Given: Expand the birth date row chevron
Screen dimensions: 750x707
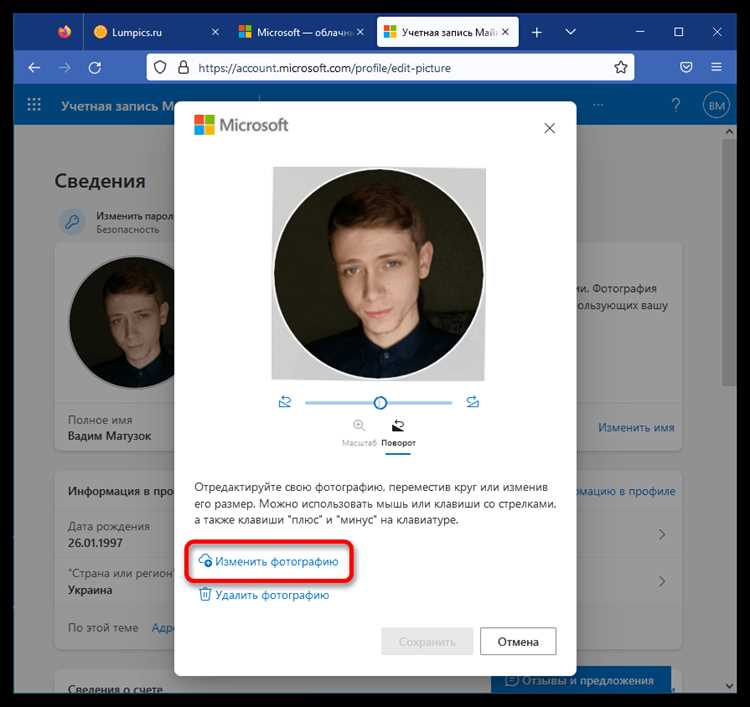Looking at the screenshot, I should [x=662, y=534].
